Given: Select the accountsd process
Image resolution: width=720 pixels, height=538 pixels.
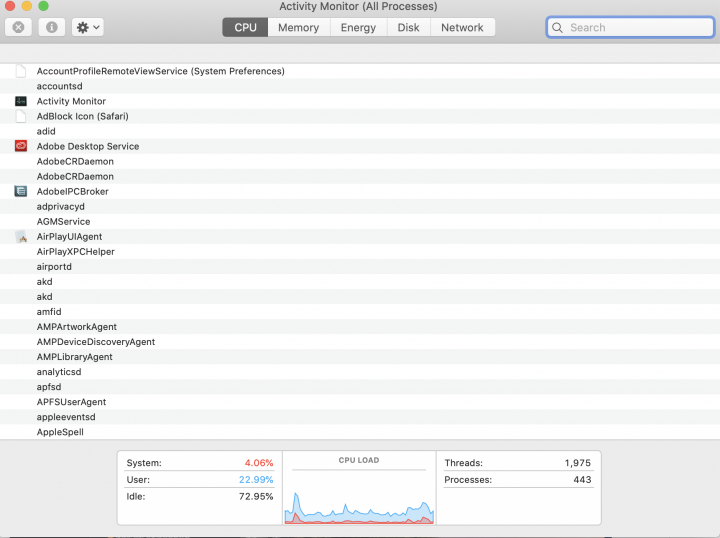Looking at the screenshot, I should click(60, 86).
